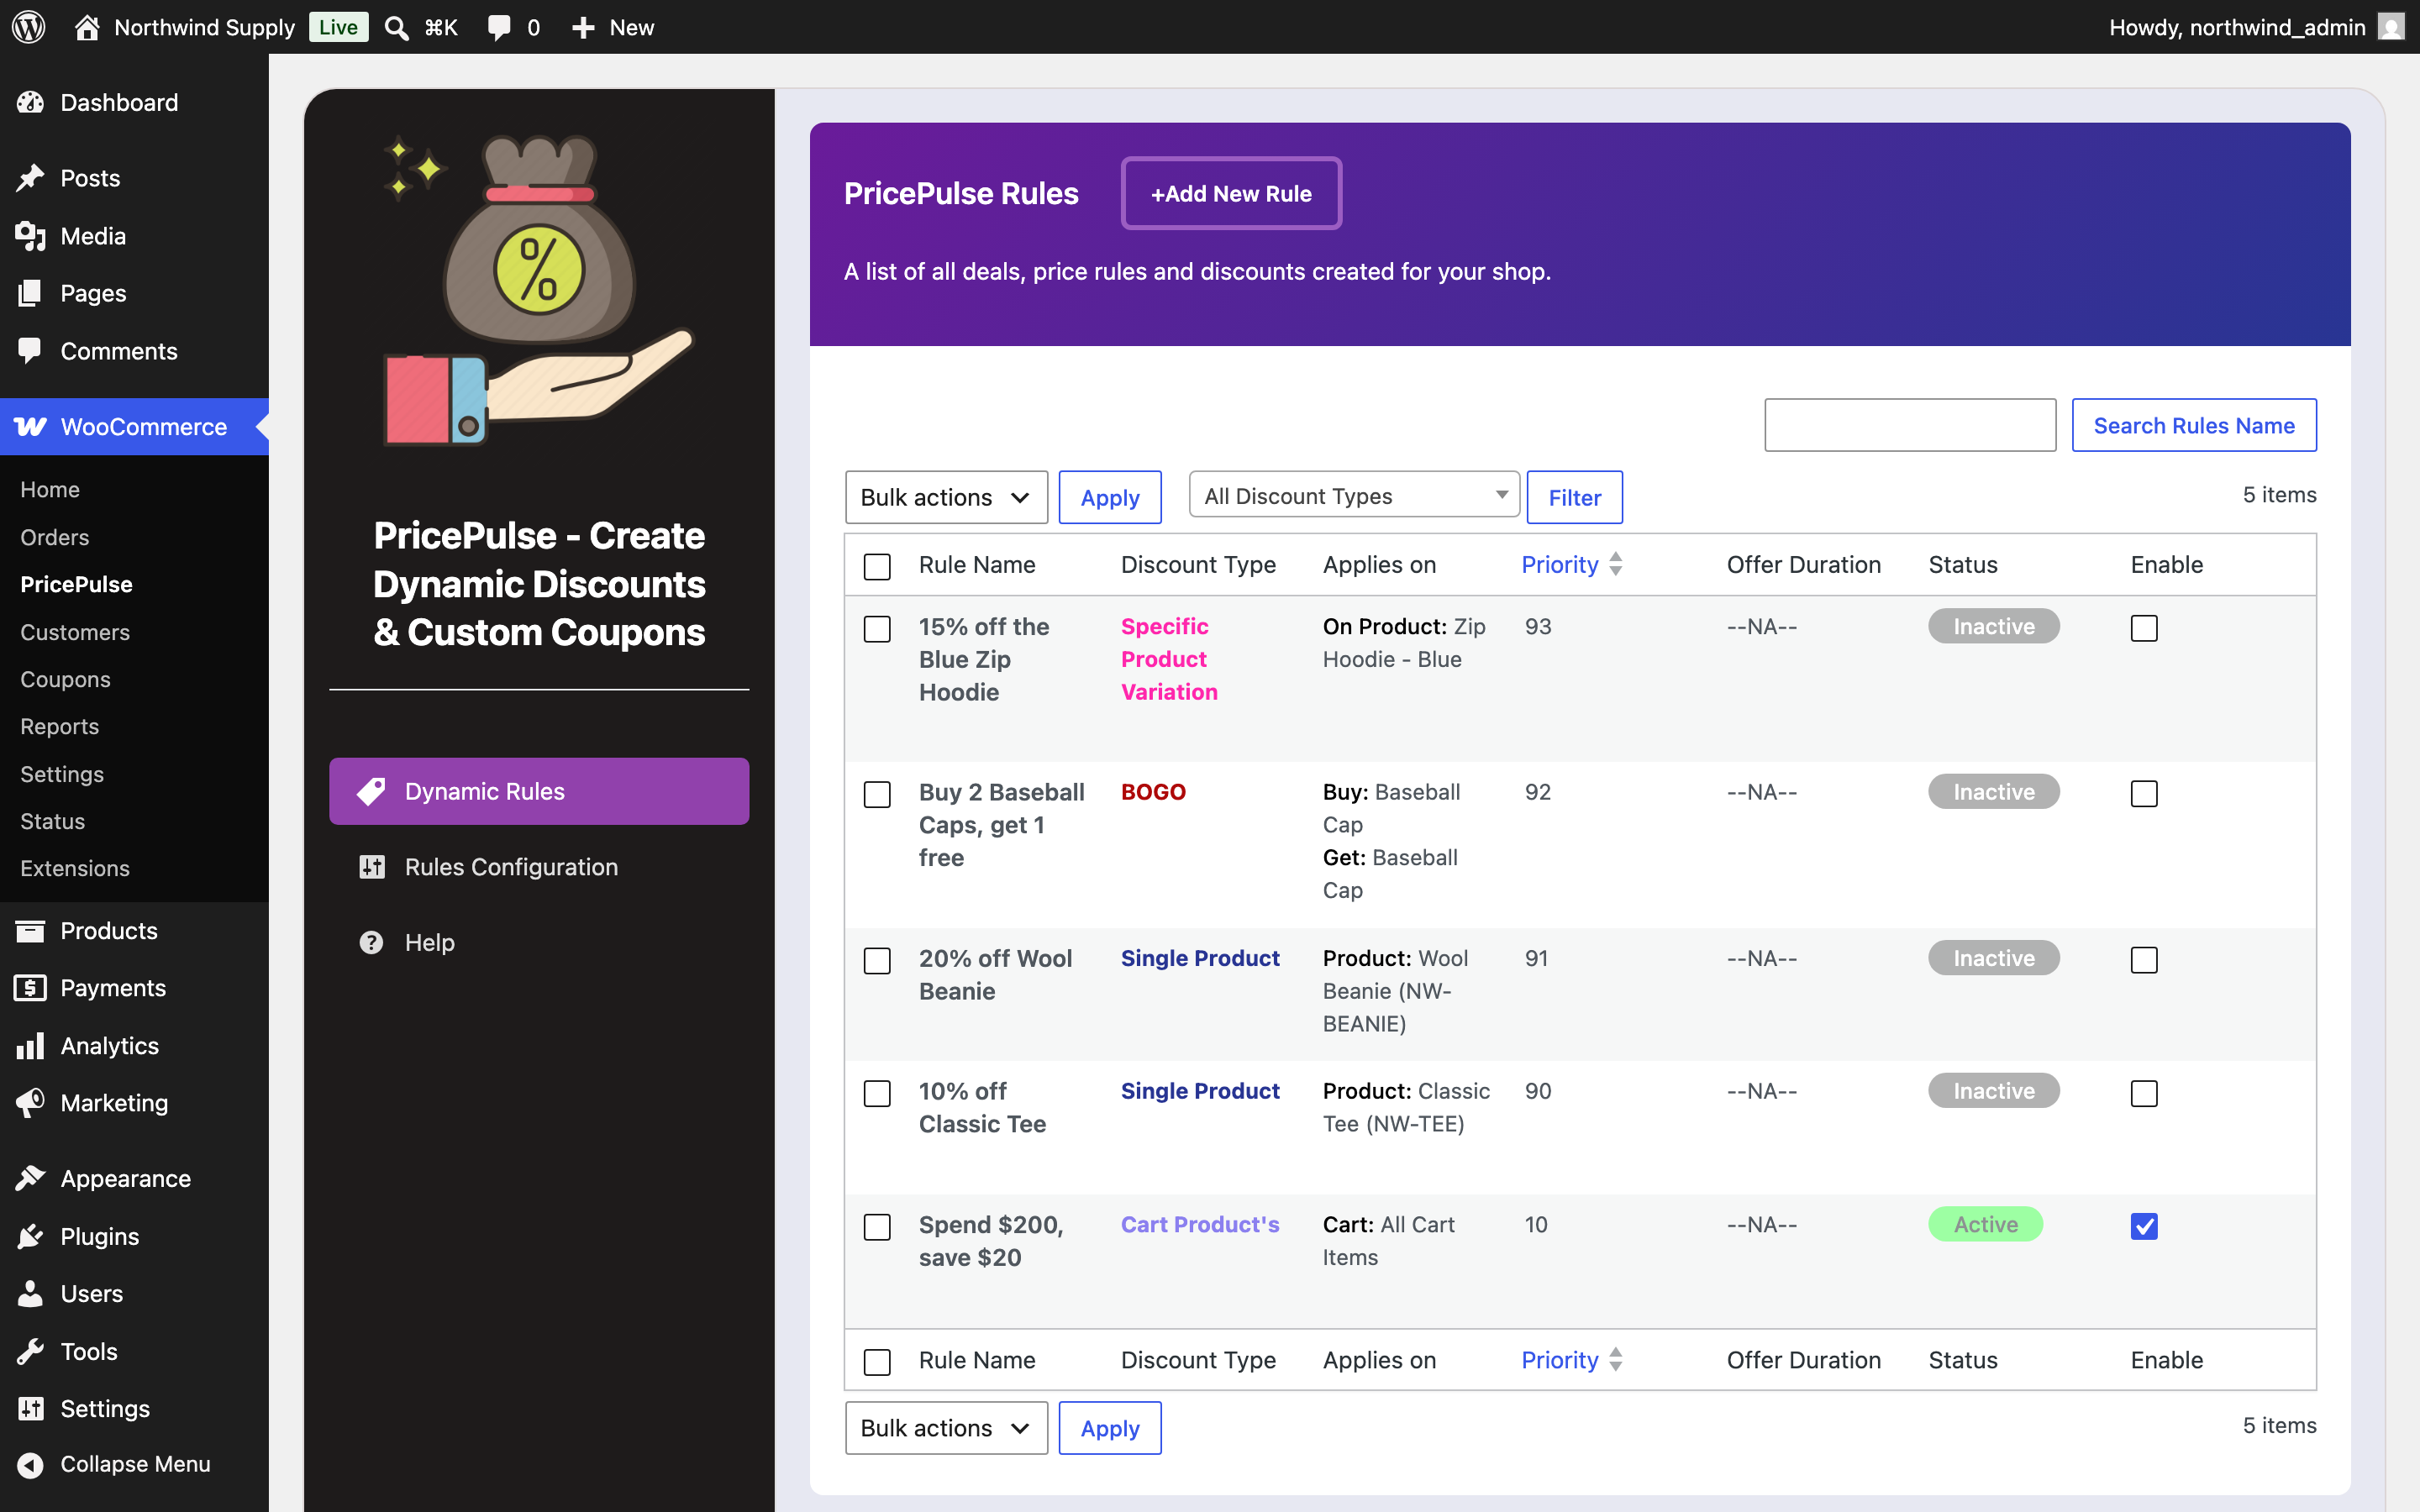The image size is (2420, 1512).
Task: Click the Payments dollar icon
Action: 30,988
